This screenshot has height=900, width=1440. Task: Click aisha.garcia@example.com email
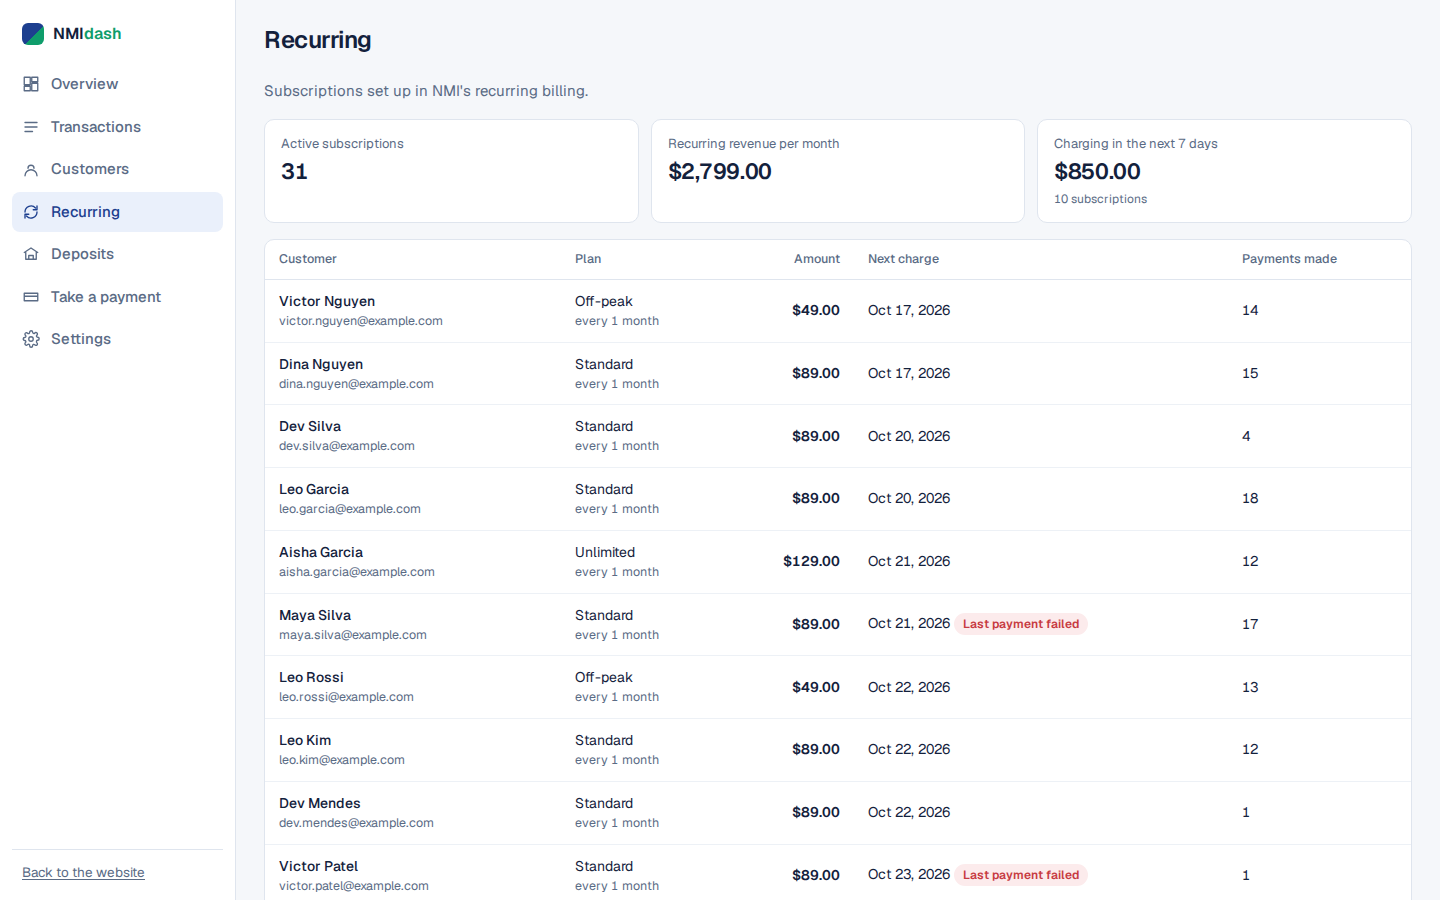point(357,572)
